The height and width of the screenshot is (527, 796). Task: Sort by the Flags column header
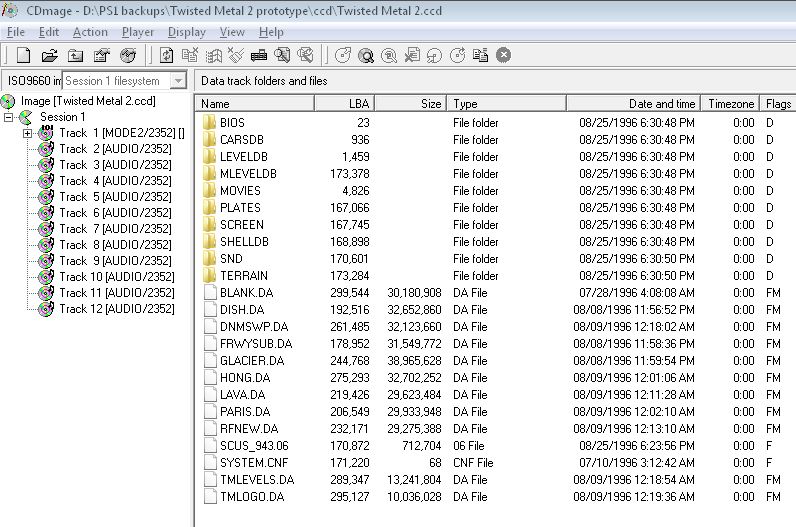[x=778, y=104]
